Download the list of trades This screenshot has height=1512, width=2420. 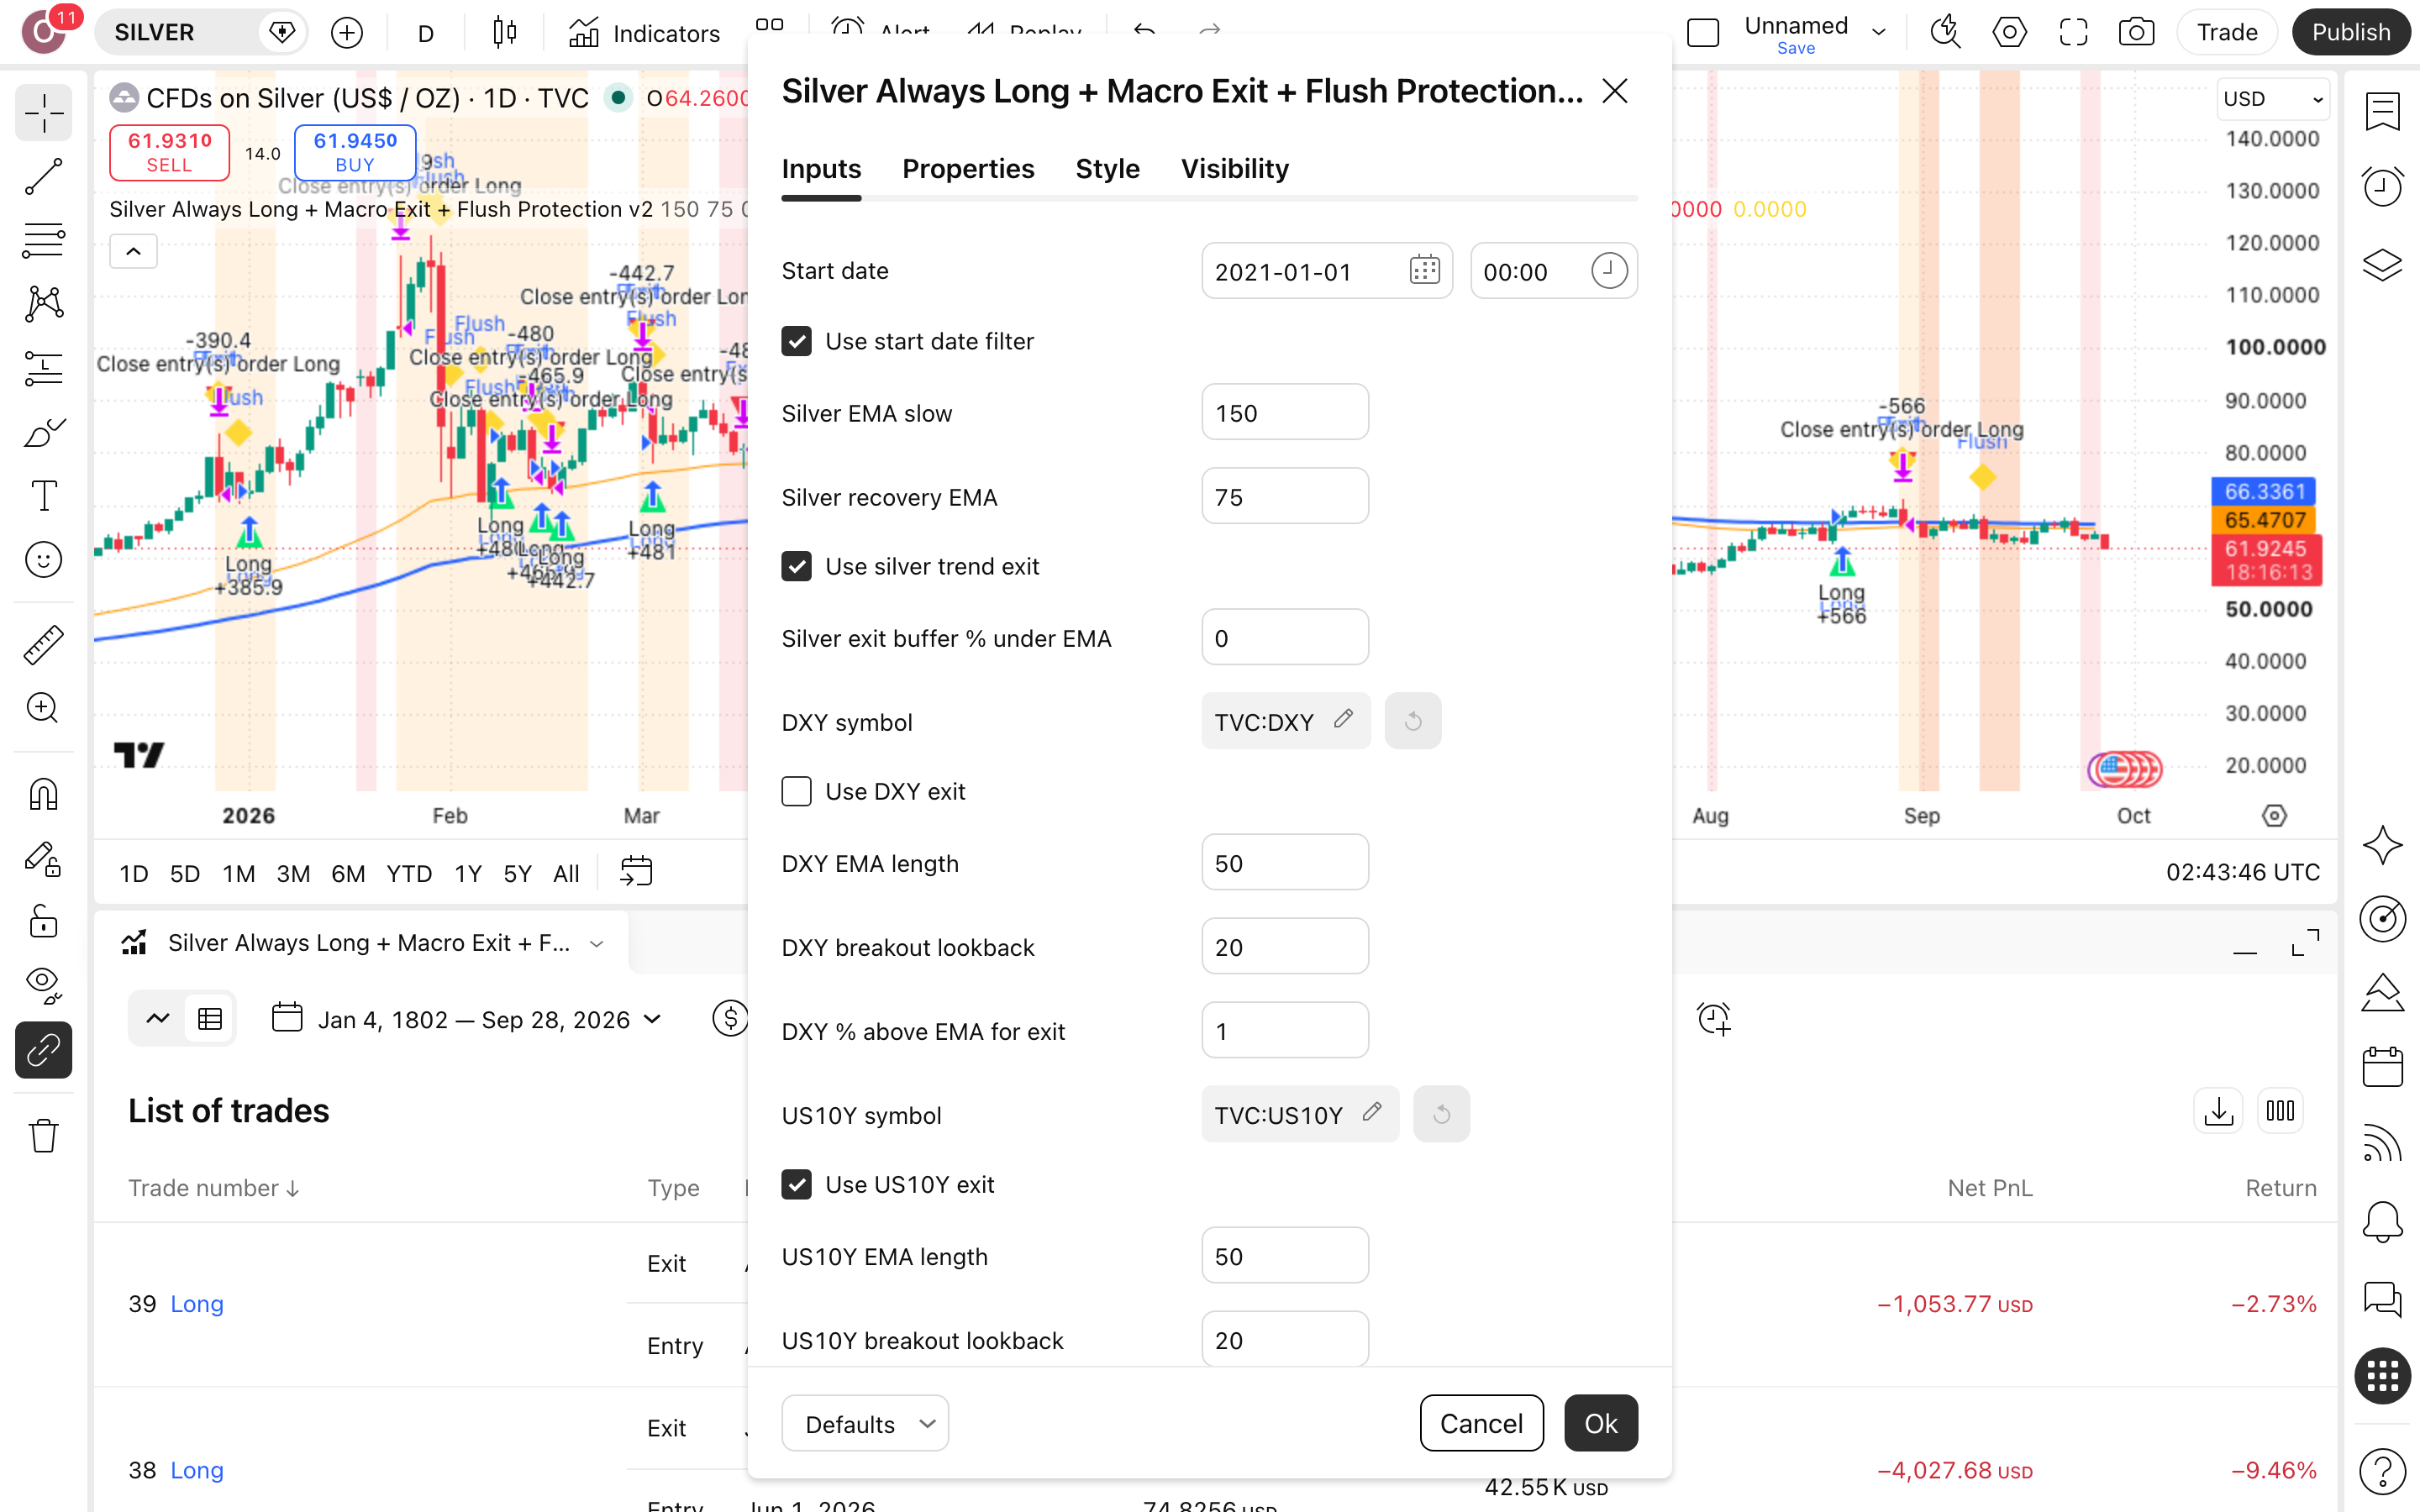pos(2218,1111)
